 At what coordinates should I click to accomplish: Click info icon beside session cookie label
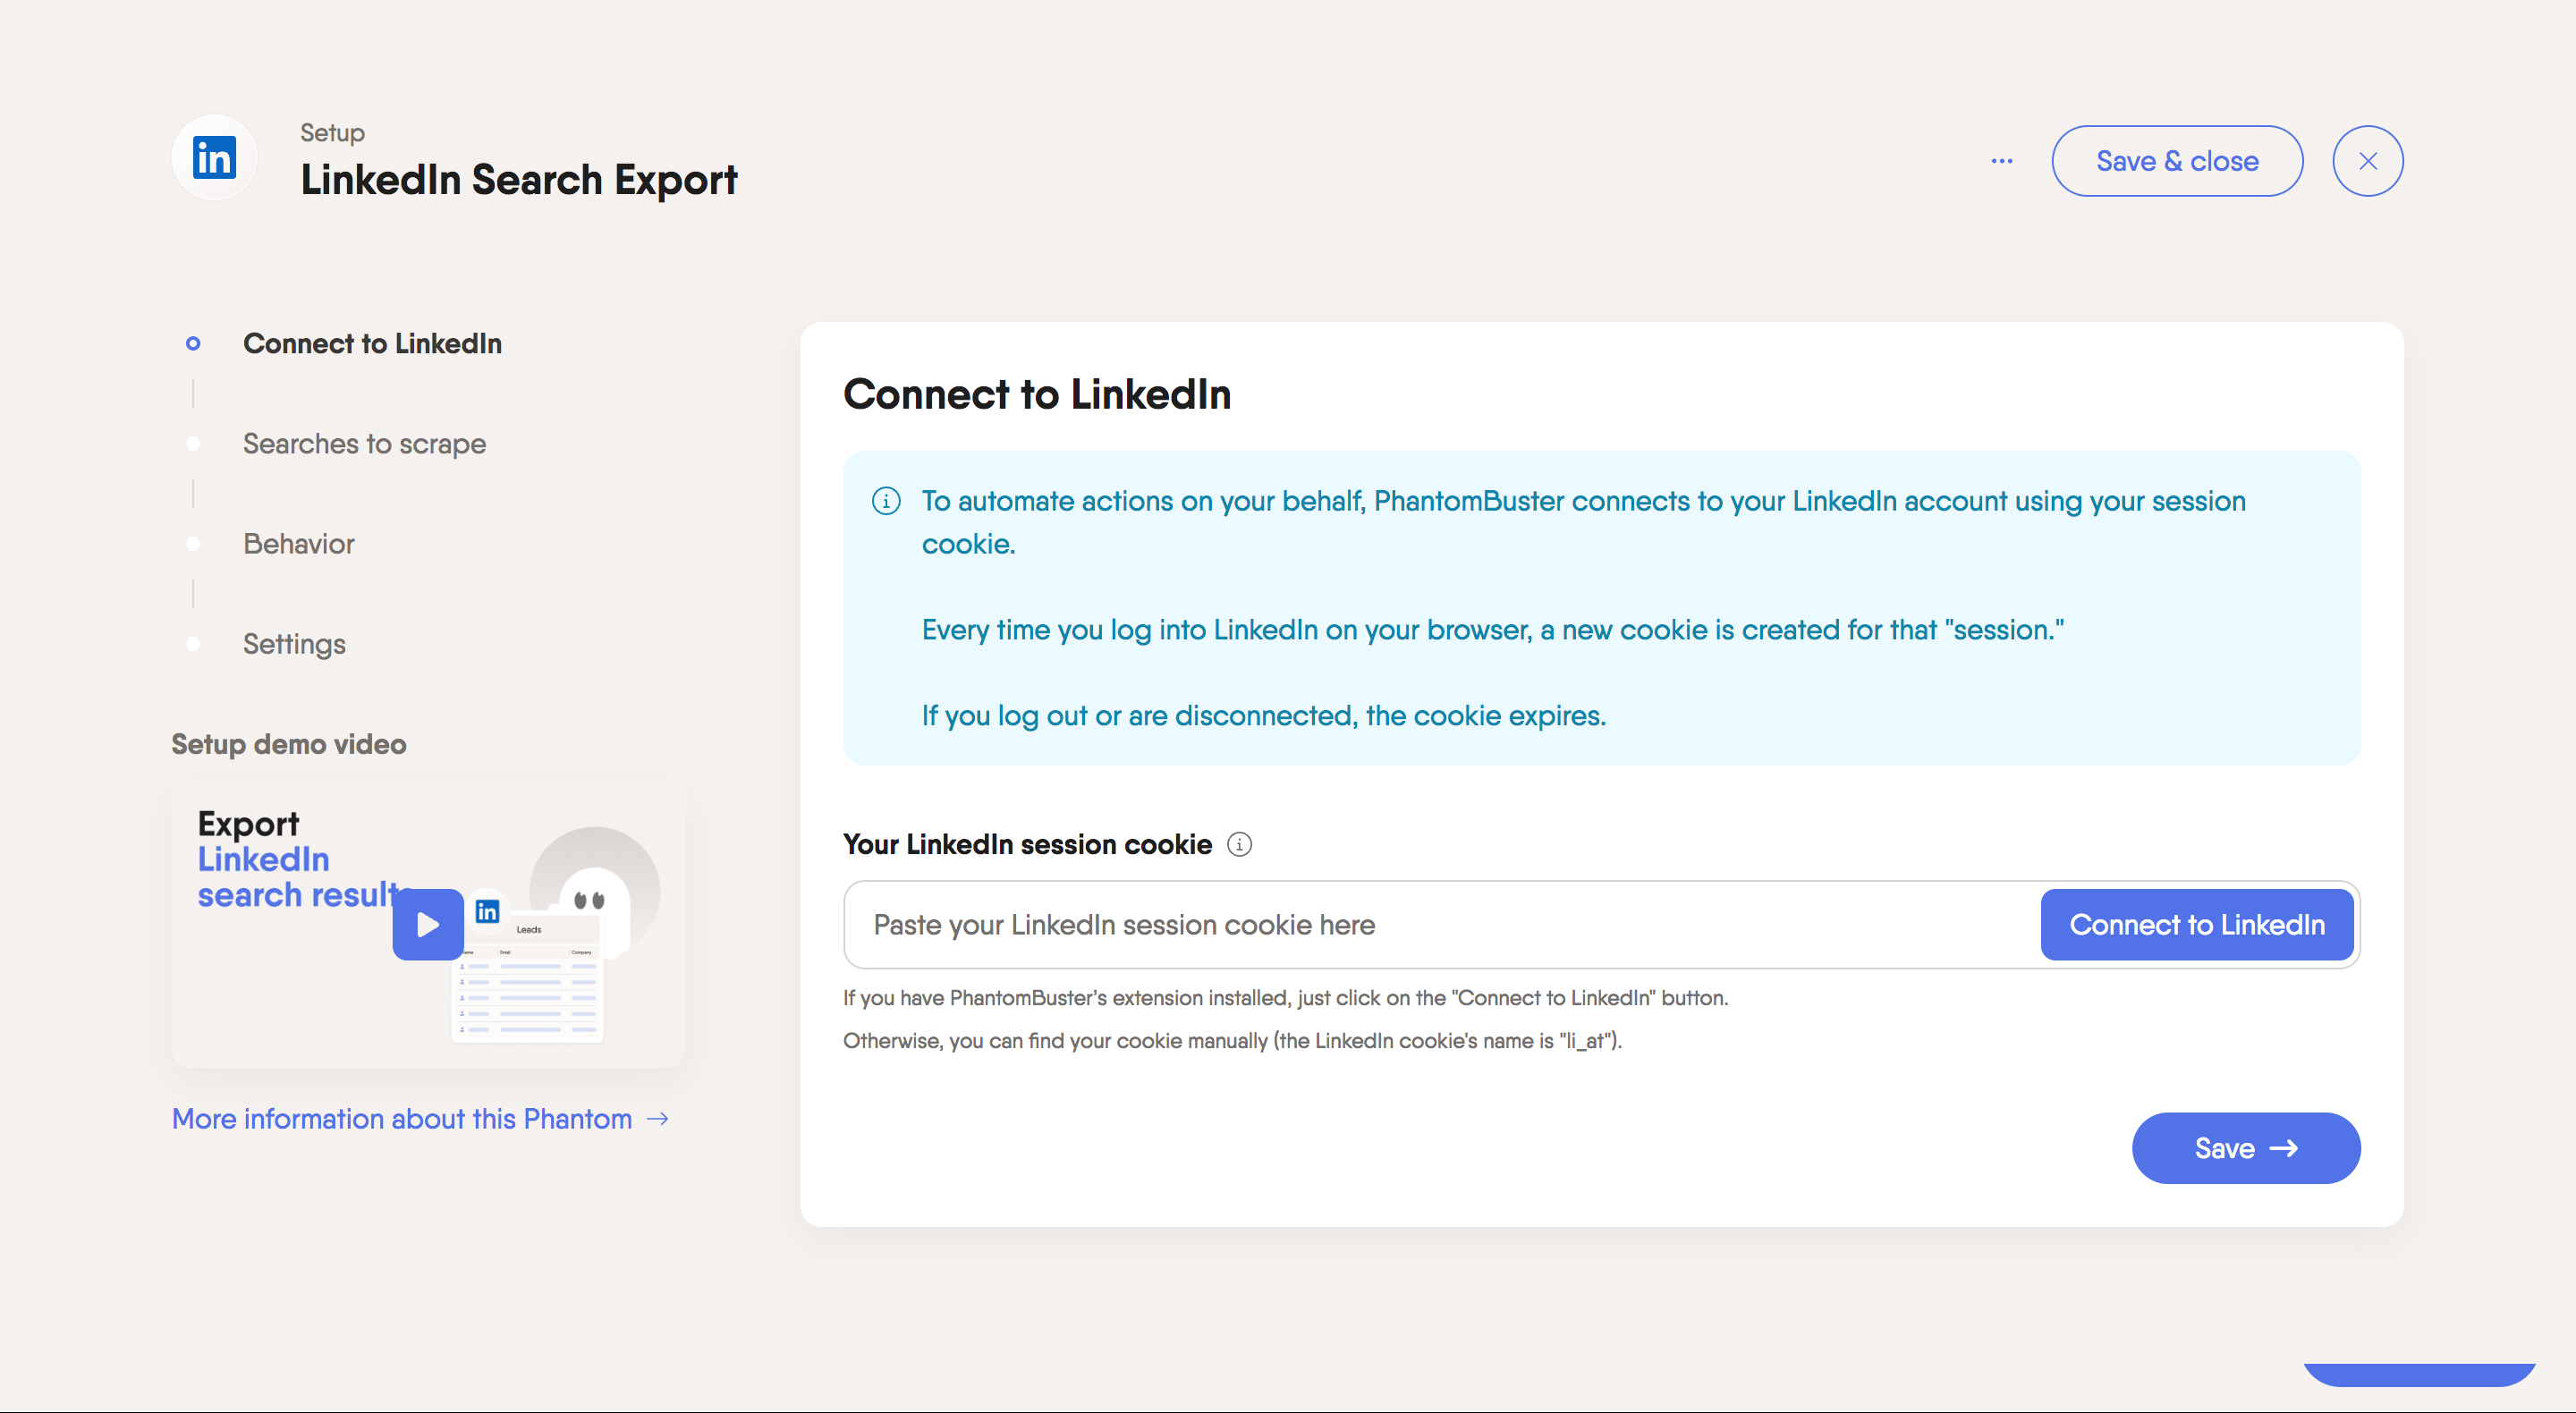(1239, 844)
